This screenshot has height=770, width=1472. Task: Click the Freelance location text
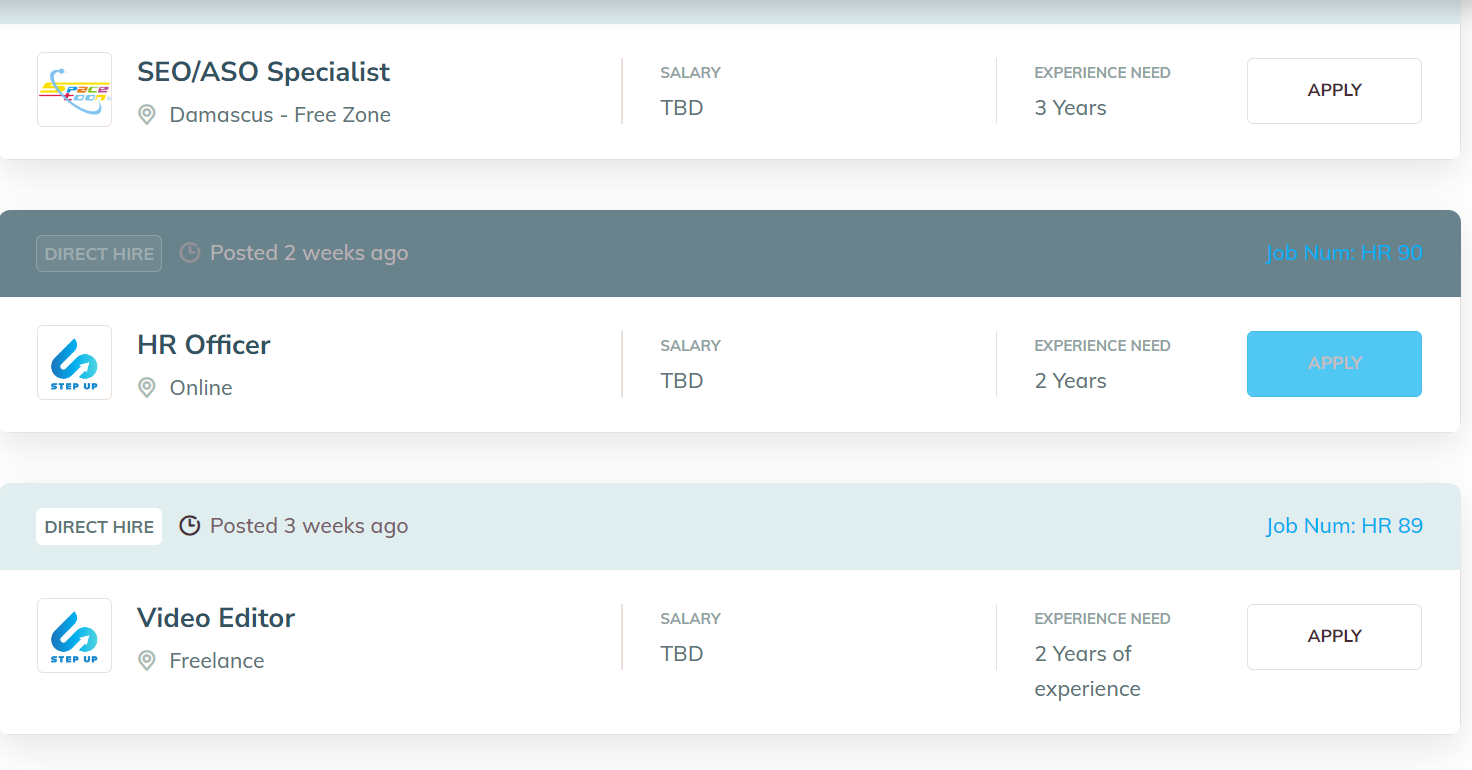pos(217,661)
